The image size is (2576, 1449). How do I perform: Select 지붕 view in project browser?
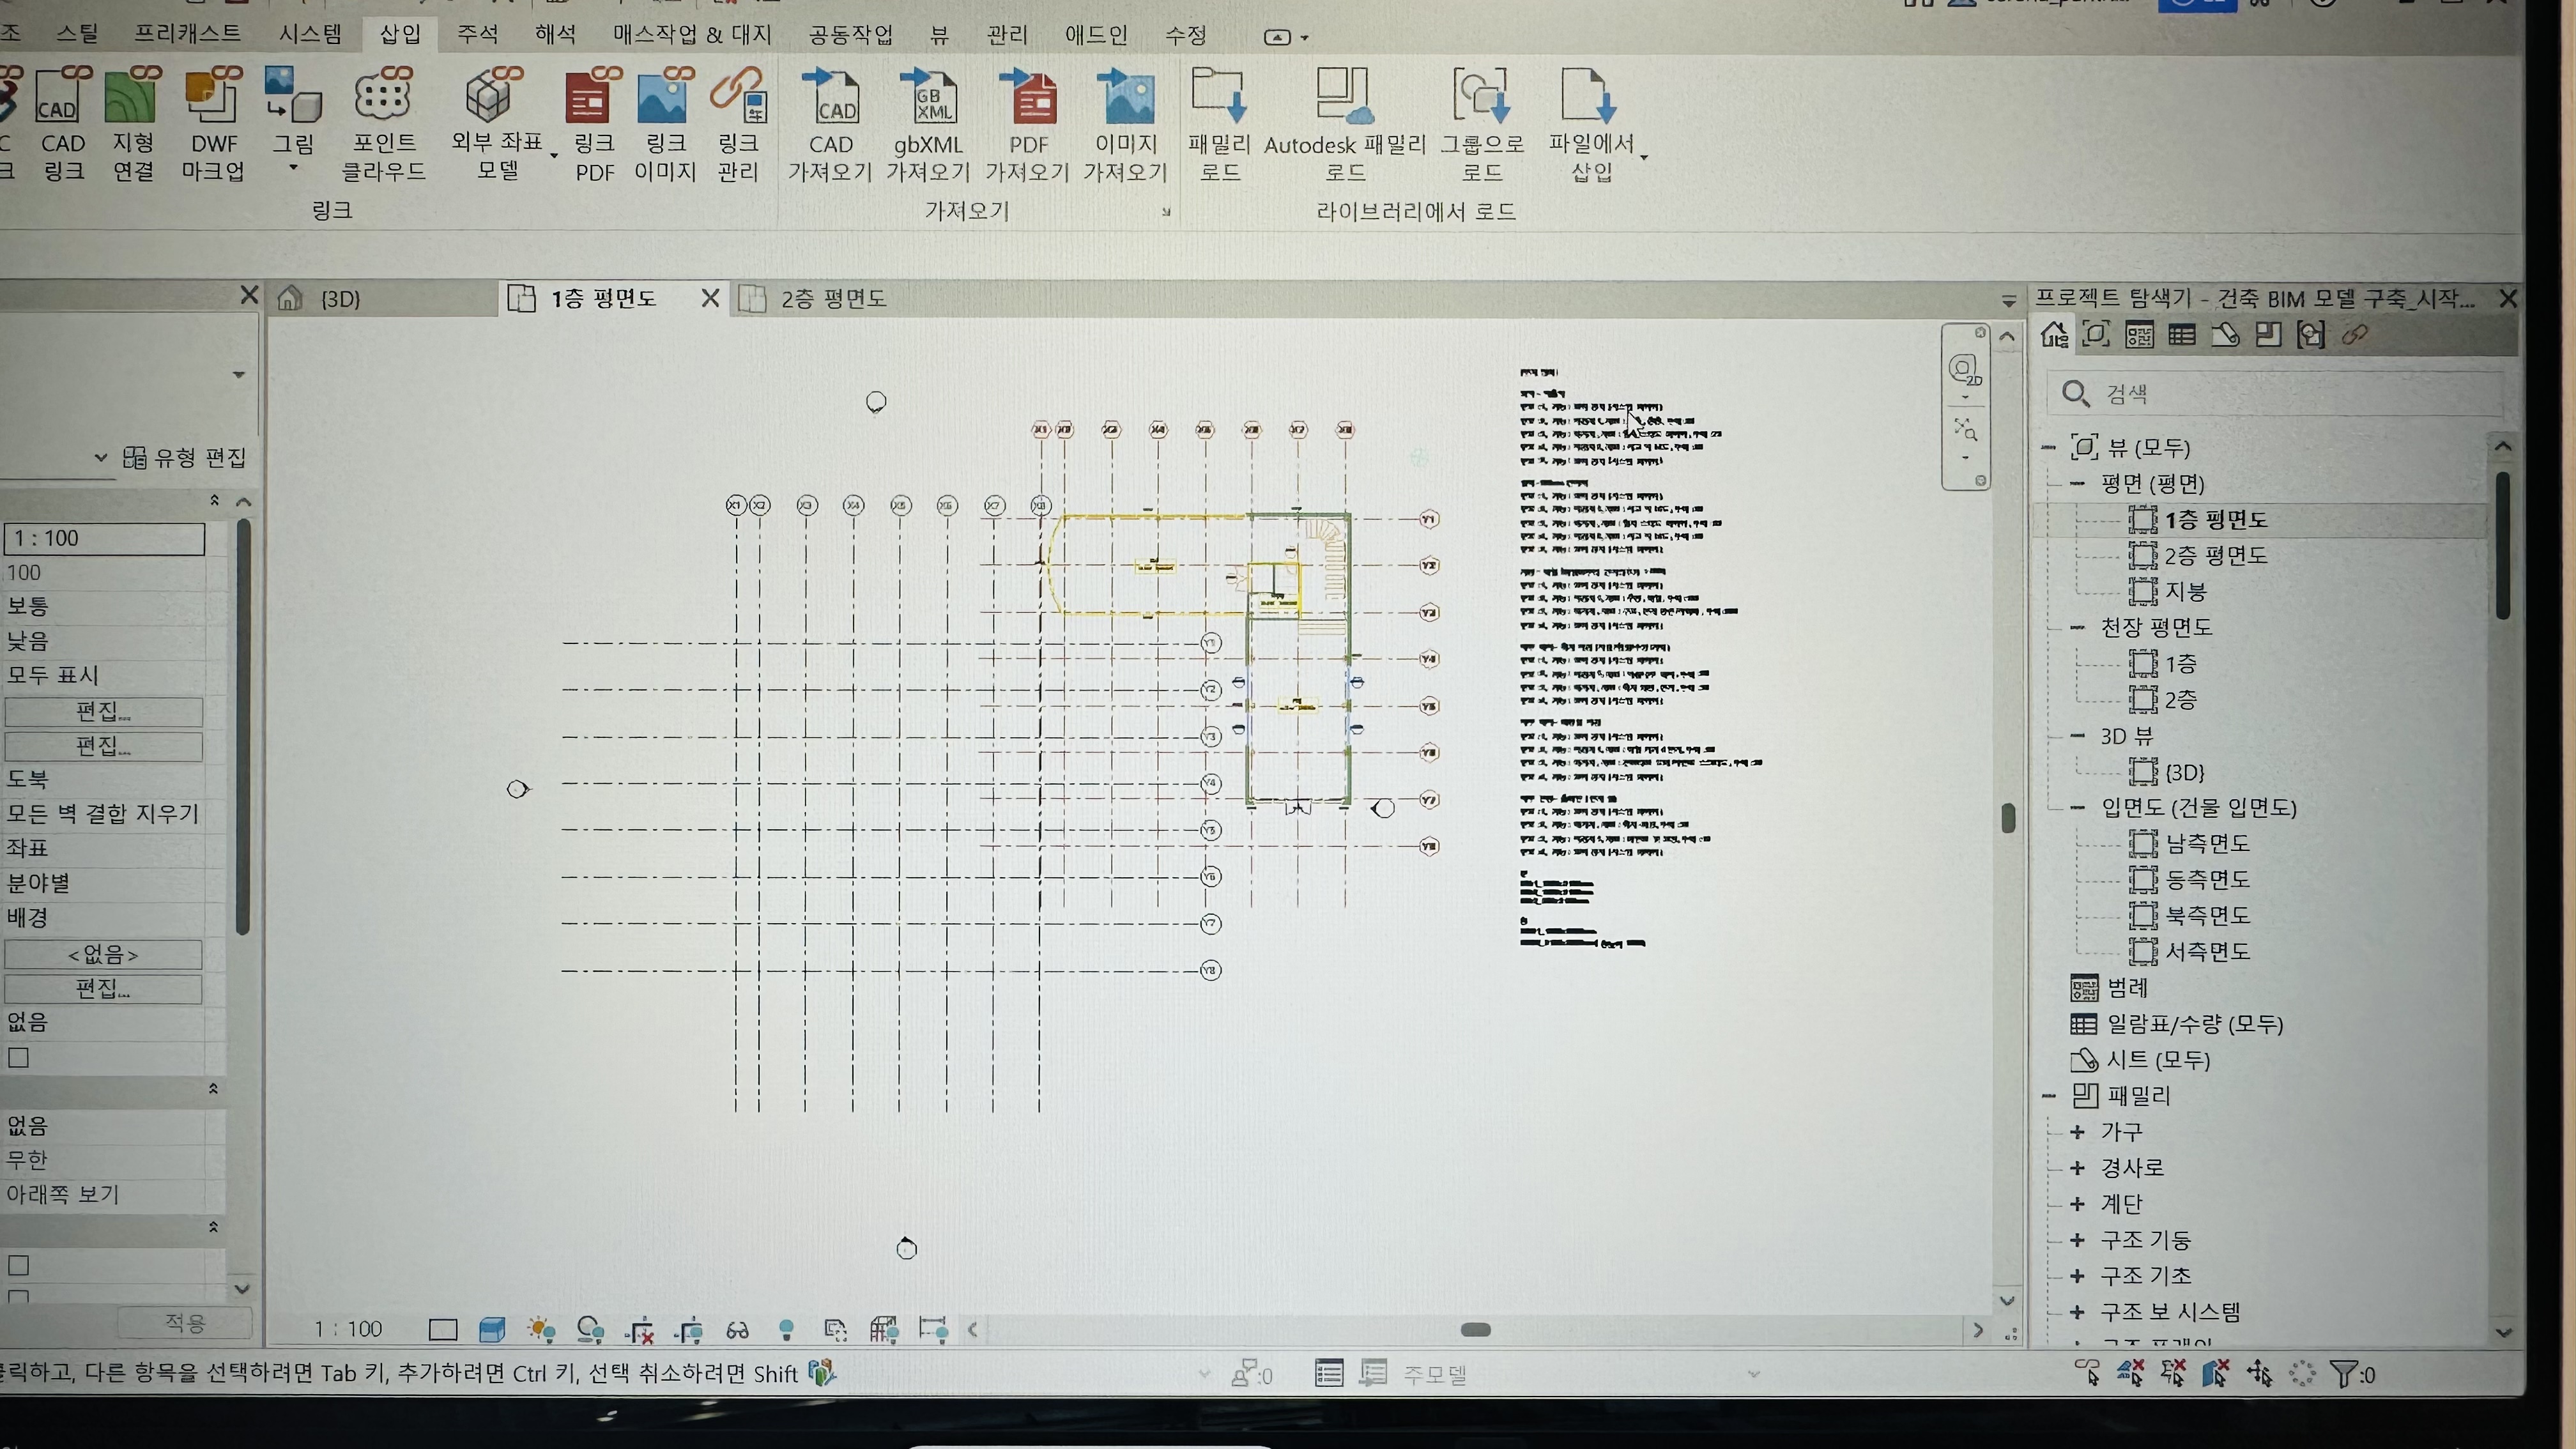pyautogui.click(x=2185, y=591)
